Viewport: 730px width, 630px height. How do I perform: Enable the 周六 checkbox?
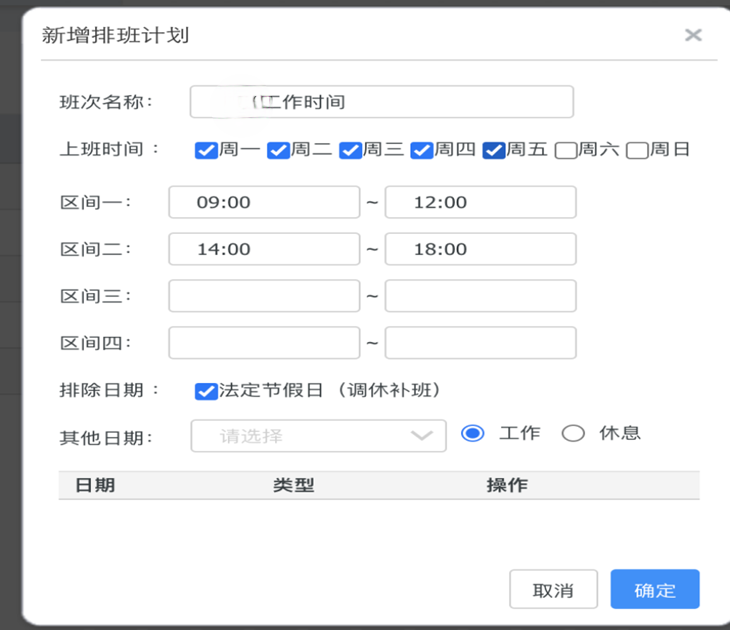(566, 150)
